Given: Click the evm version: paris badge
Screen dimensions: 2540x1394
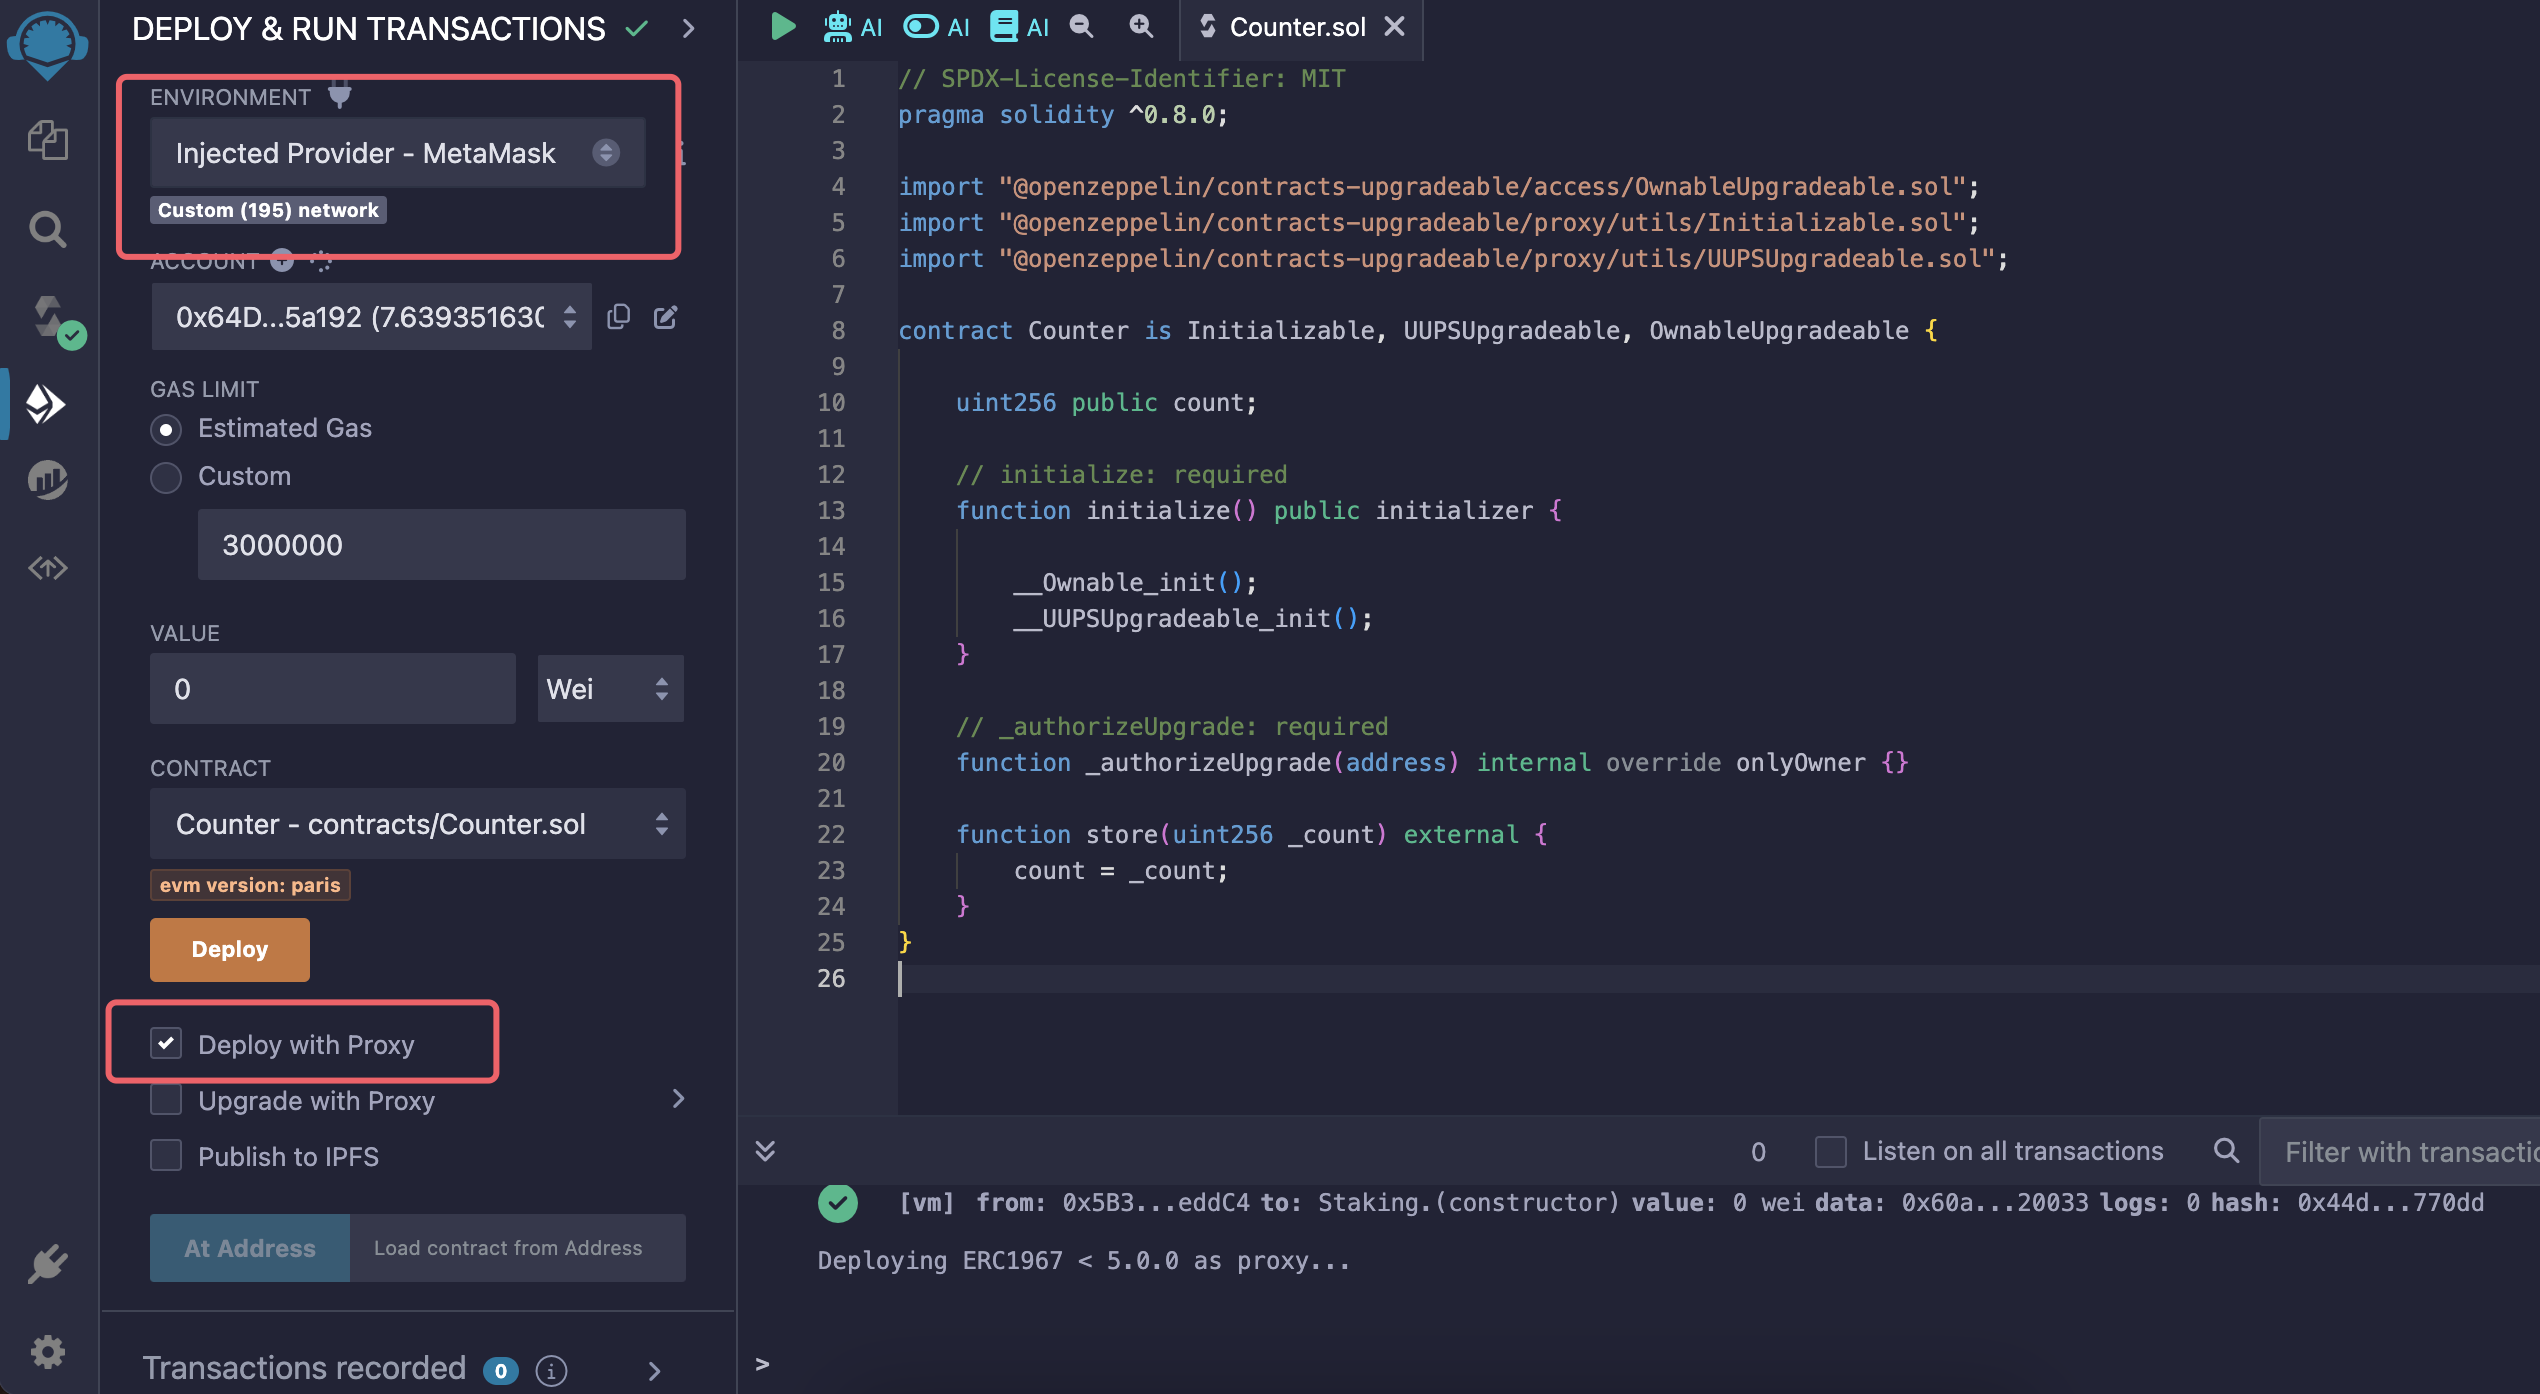Looking at the screenshot, I should pyautogui.click(x=250, y=885).
